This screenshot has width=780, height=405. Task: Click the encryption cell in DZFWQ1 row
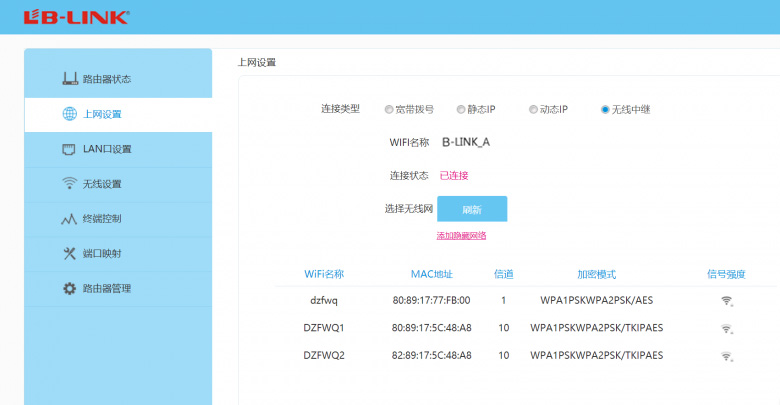(x=596, y=328)
